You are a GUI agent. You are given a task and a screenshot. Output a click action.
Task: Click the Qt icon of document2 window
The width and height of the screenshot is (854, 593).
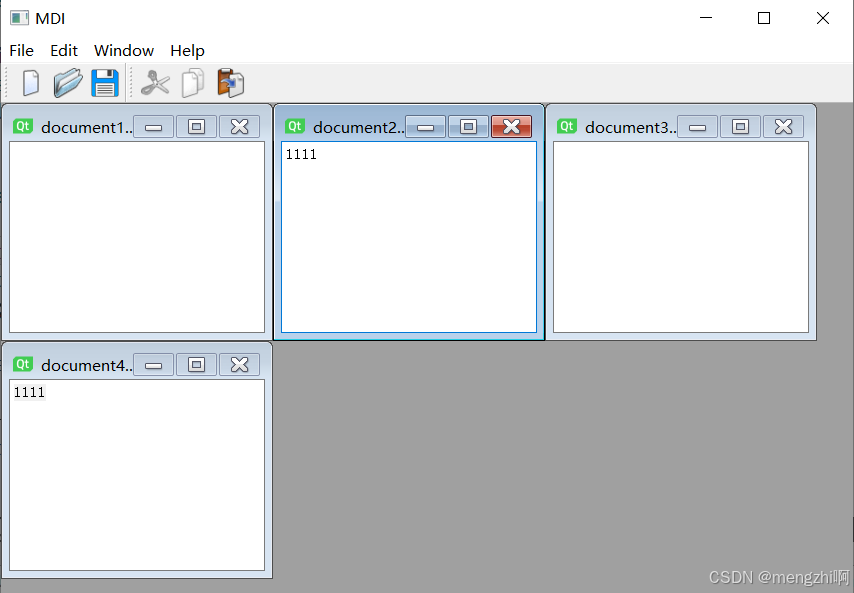tap(295, 126)
